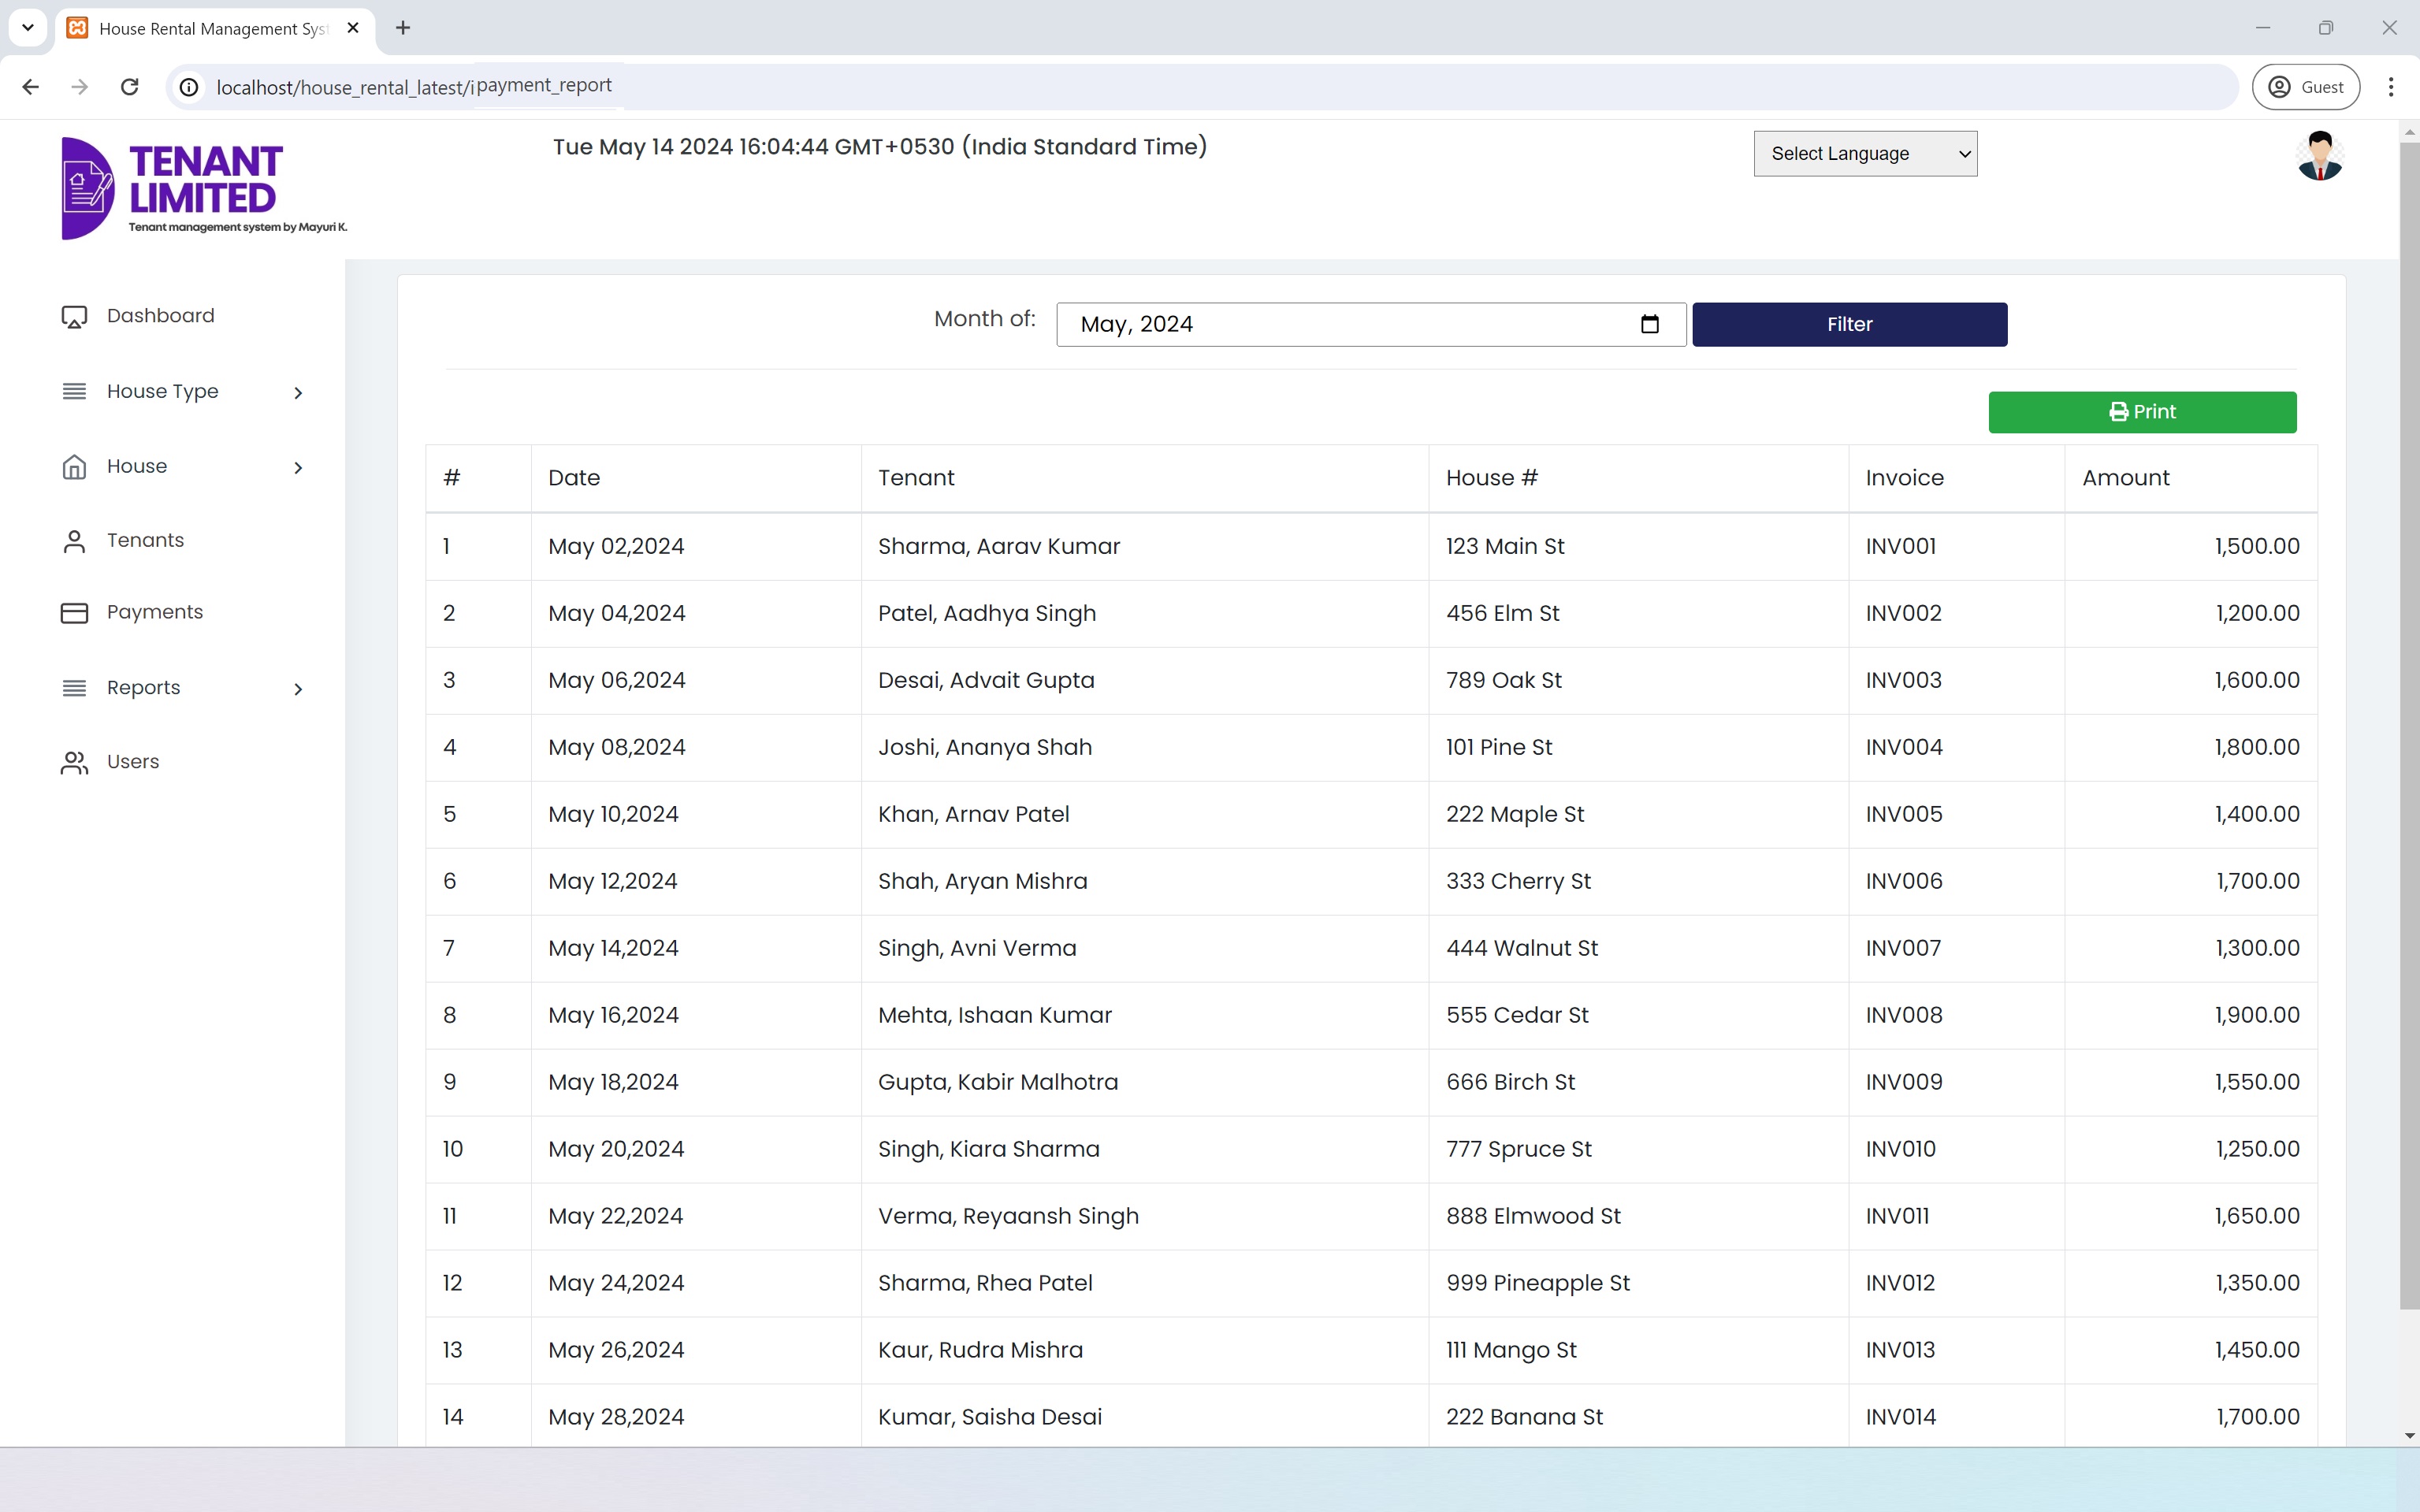This screenshot has width=2420, height=1512.
Task: Click the Users group icon
Action: click(x=74, y=763)
